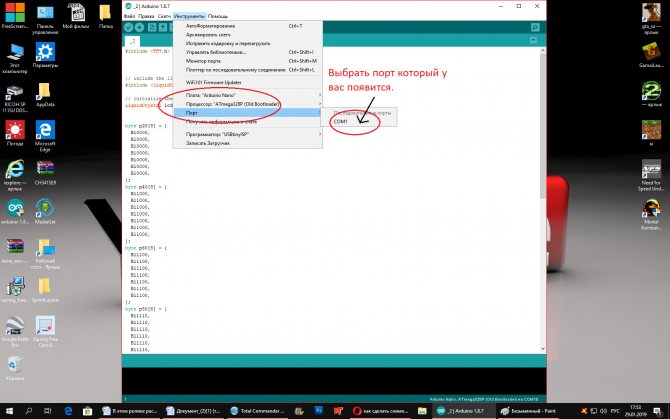Viewport: 670px width, 419px height.
Task: Open the Файл menu
Action: [131, 17]
